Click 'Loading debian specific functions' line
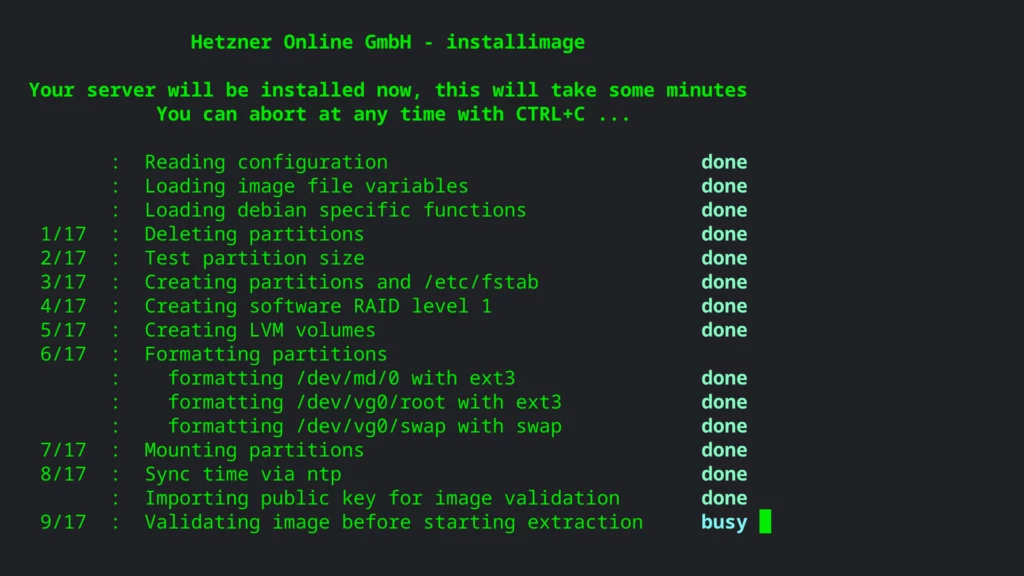 (x=335, y=210)
